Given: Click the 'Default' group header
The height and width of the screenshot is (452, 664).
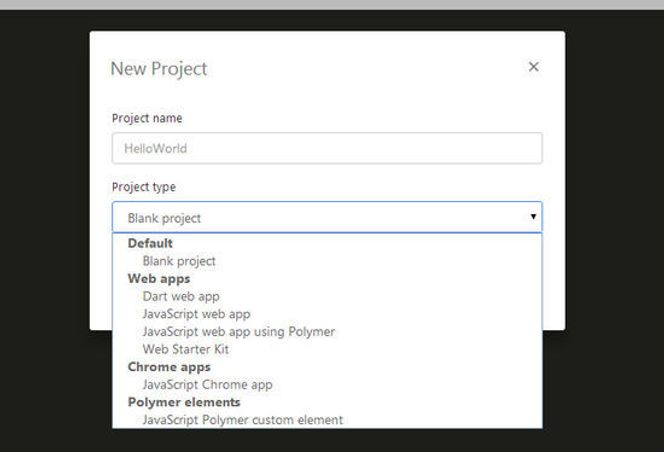Looking at the screenshot, I should [x=150, y=243].
